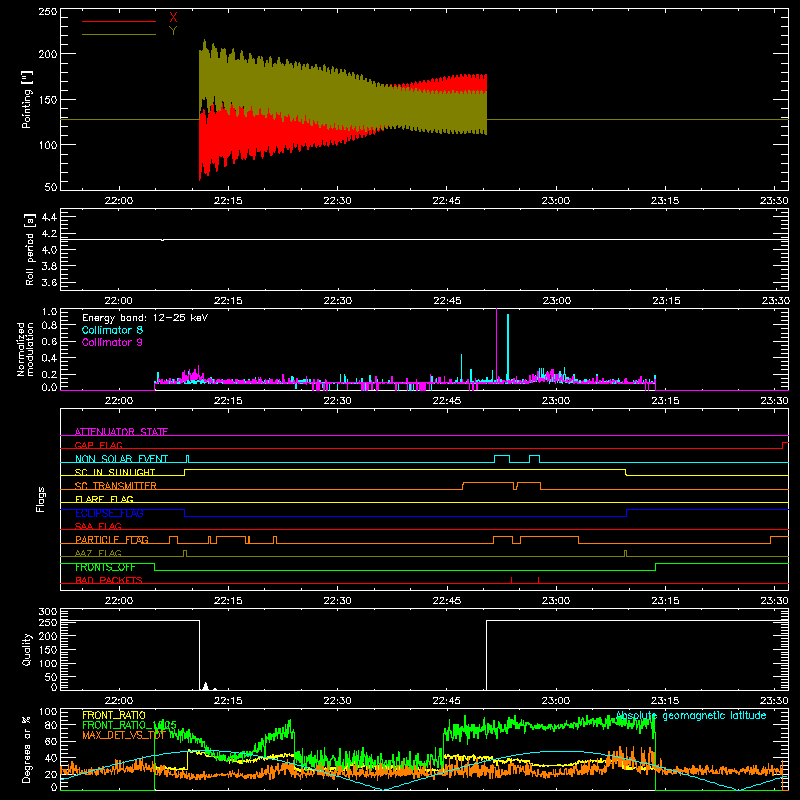Click the BAD_PACKETS flag label
The width and height of the screenshot is (800, 800).
[109, 580]
